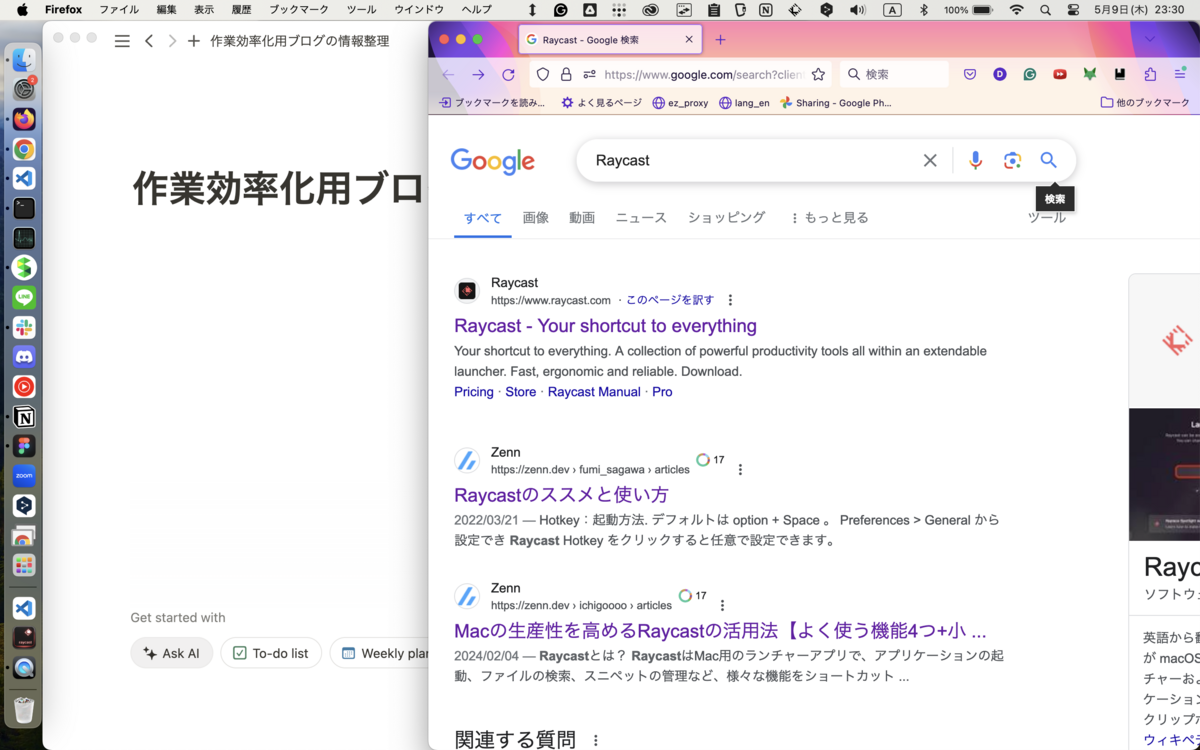This screenshot has width=1200, height=750.
Task: Click the Raycast Google search field
Action: point(755,160)
